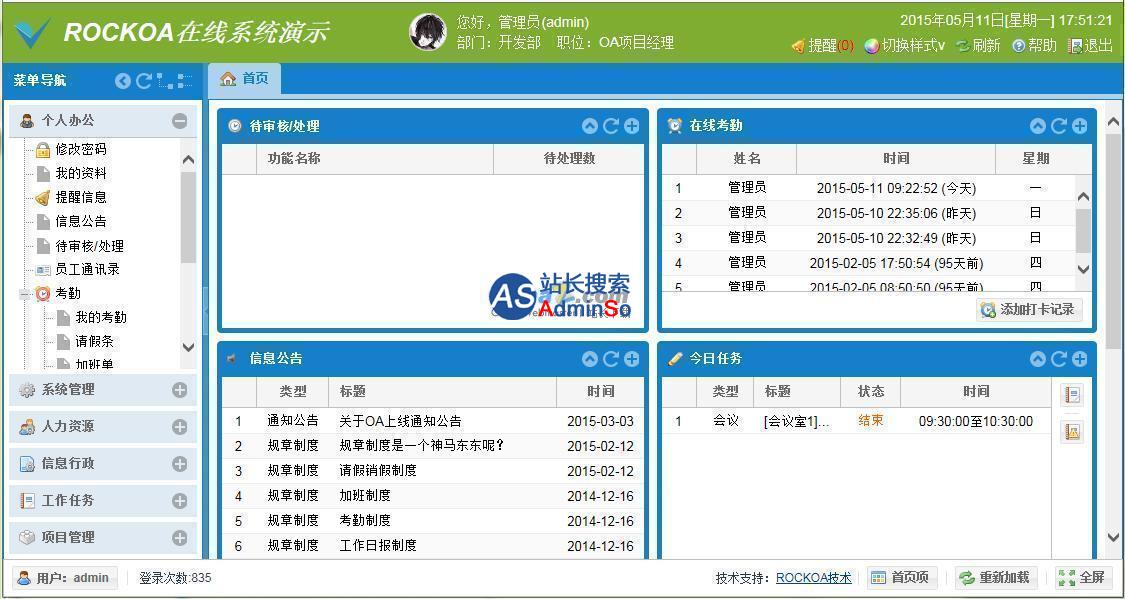This screenshot has height=599, width=1125.
Task: Open notice 请假销假制度
Action: [377, 471]
